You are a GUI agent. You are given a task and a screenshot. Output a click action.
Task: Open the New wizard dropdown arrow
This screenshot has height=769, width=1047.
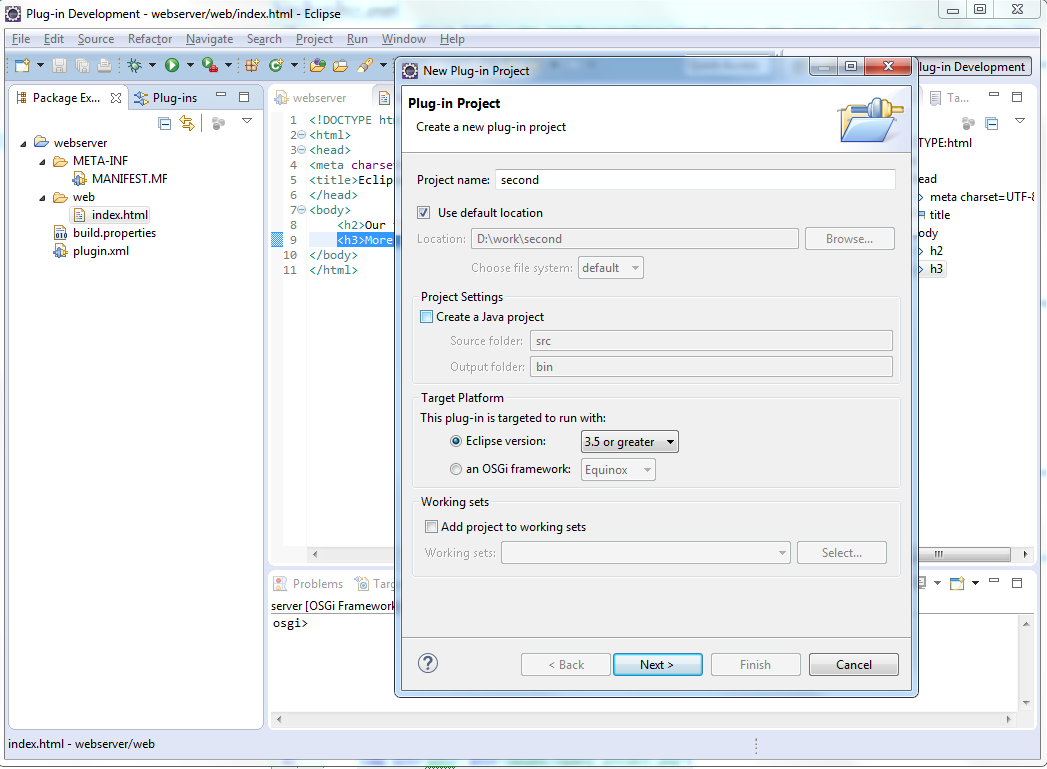pyautogui.click(x=40, y=65)
